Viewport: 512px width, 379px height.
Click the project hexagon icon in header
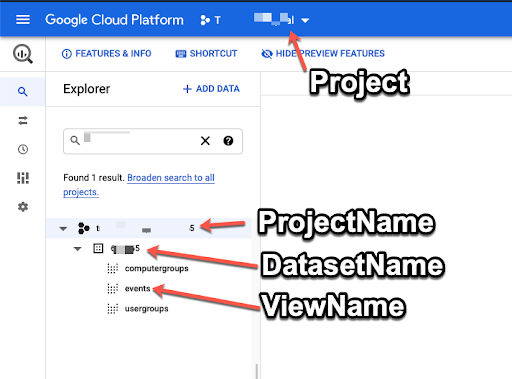click(205, 20)
